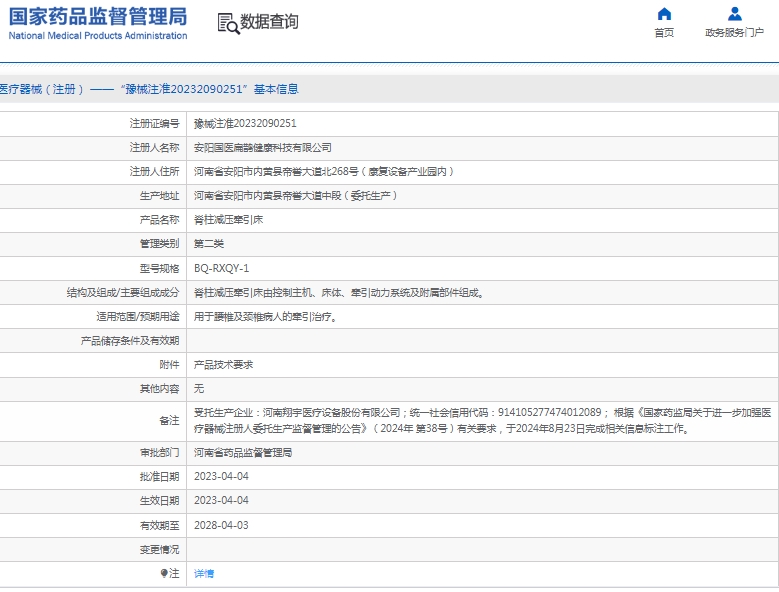779x592 pixels.
Task: Click the 产品储存条件及有效期 label
Action: [130, 341]
